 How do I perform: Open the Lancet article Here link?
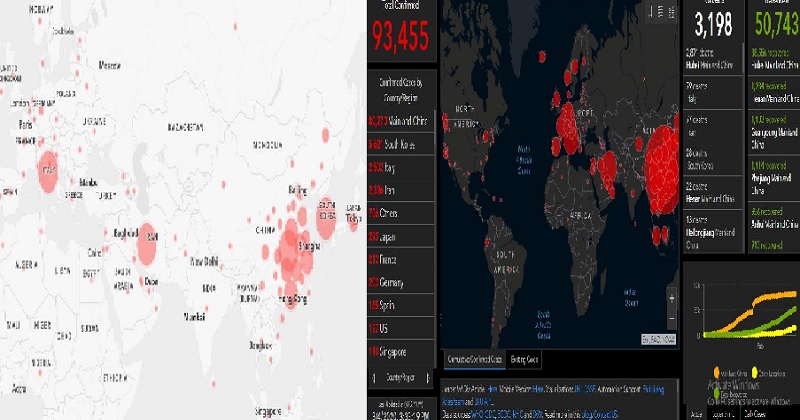coord(492,389)
